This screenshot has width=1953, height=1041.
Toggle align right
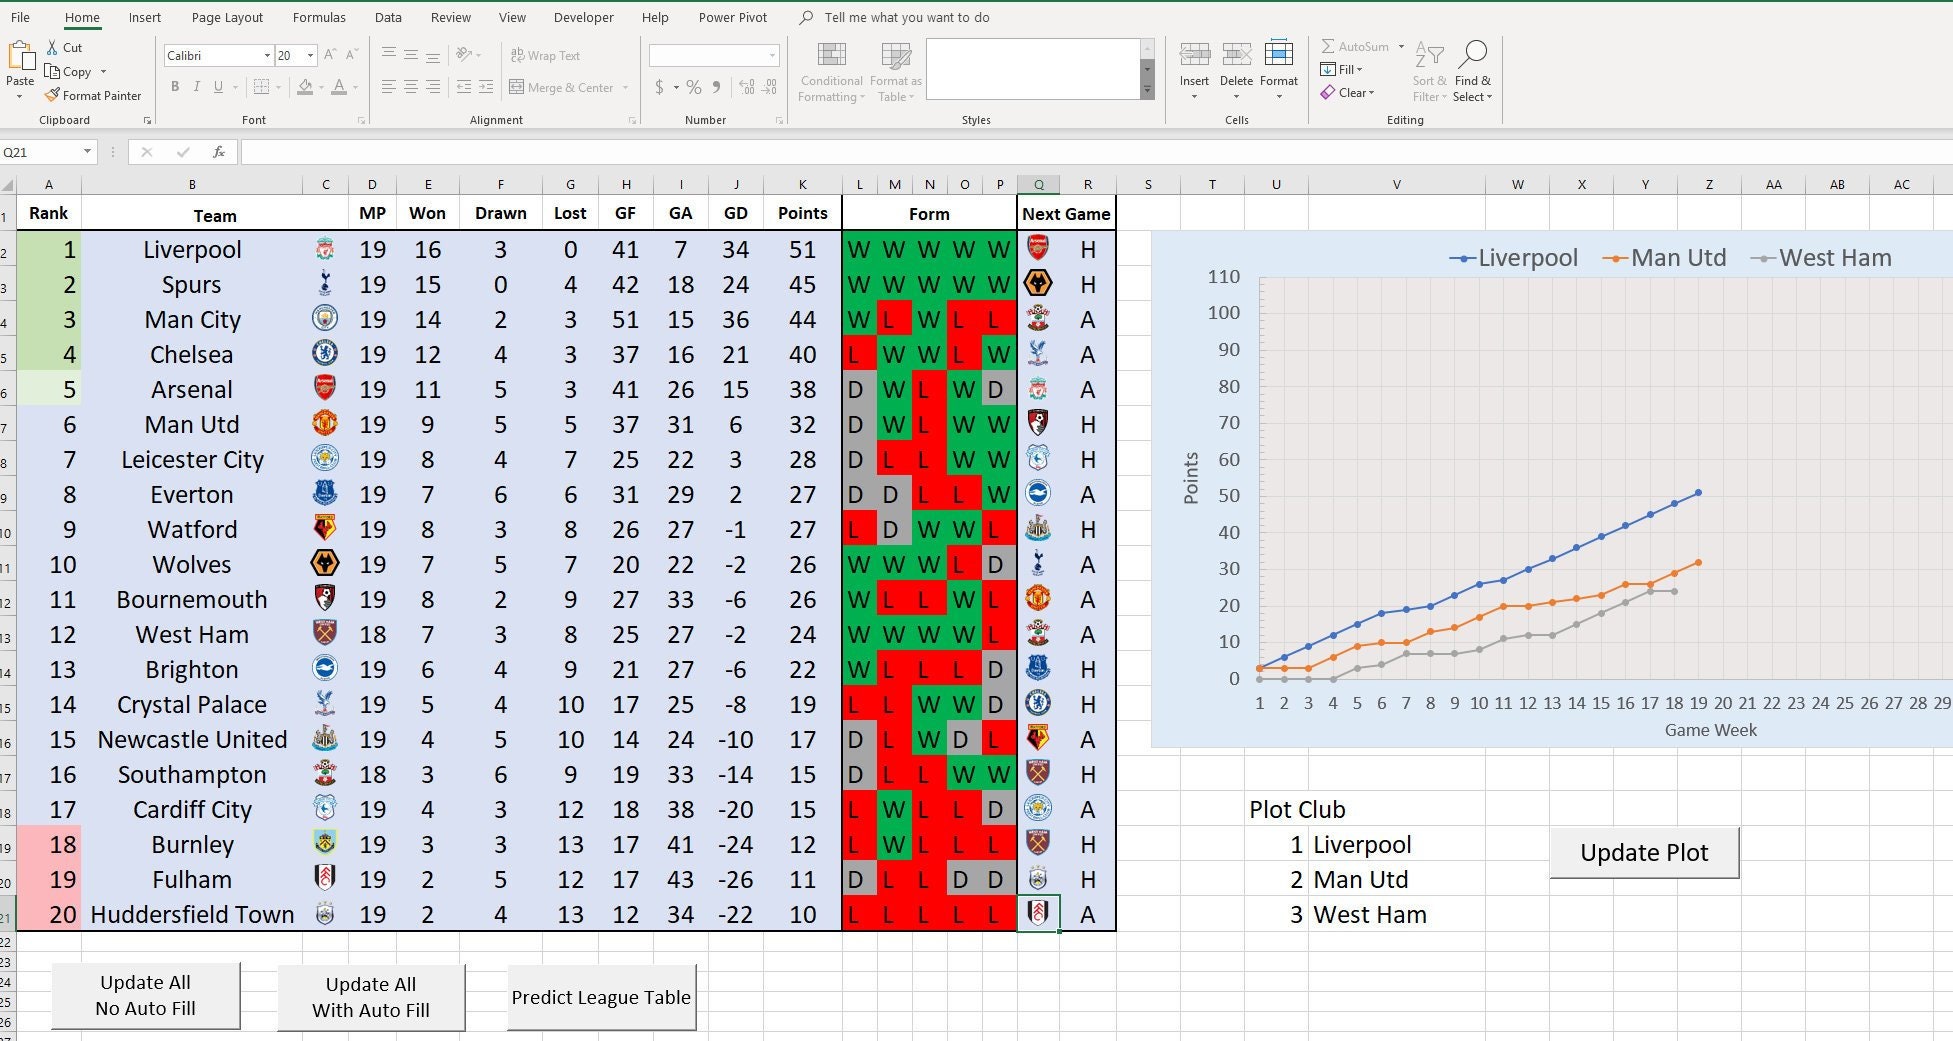[432, 87]
